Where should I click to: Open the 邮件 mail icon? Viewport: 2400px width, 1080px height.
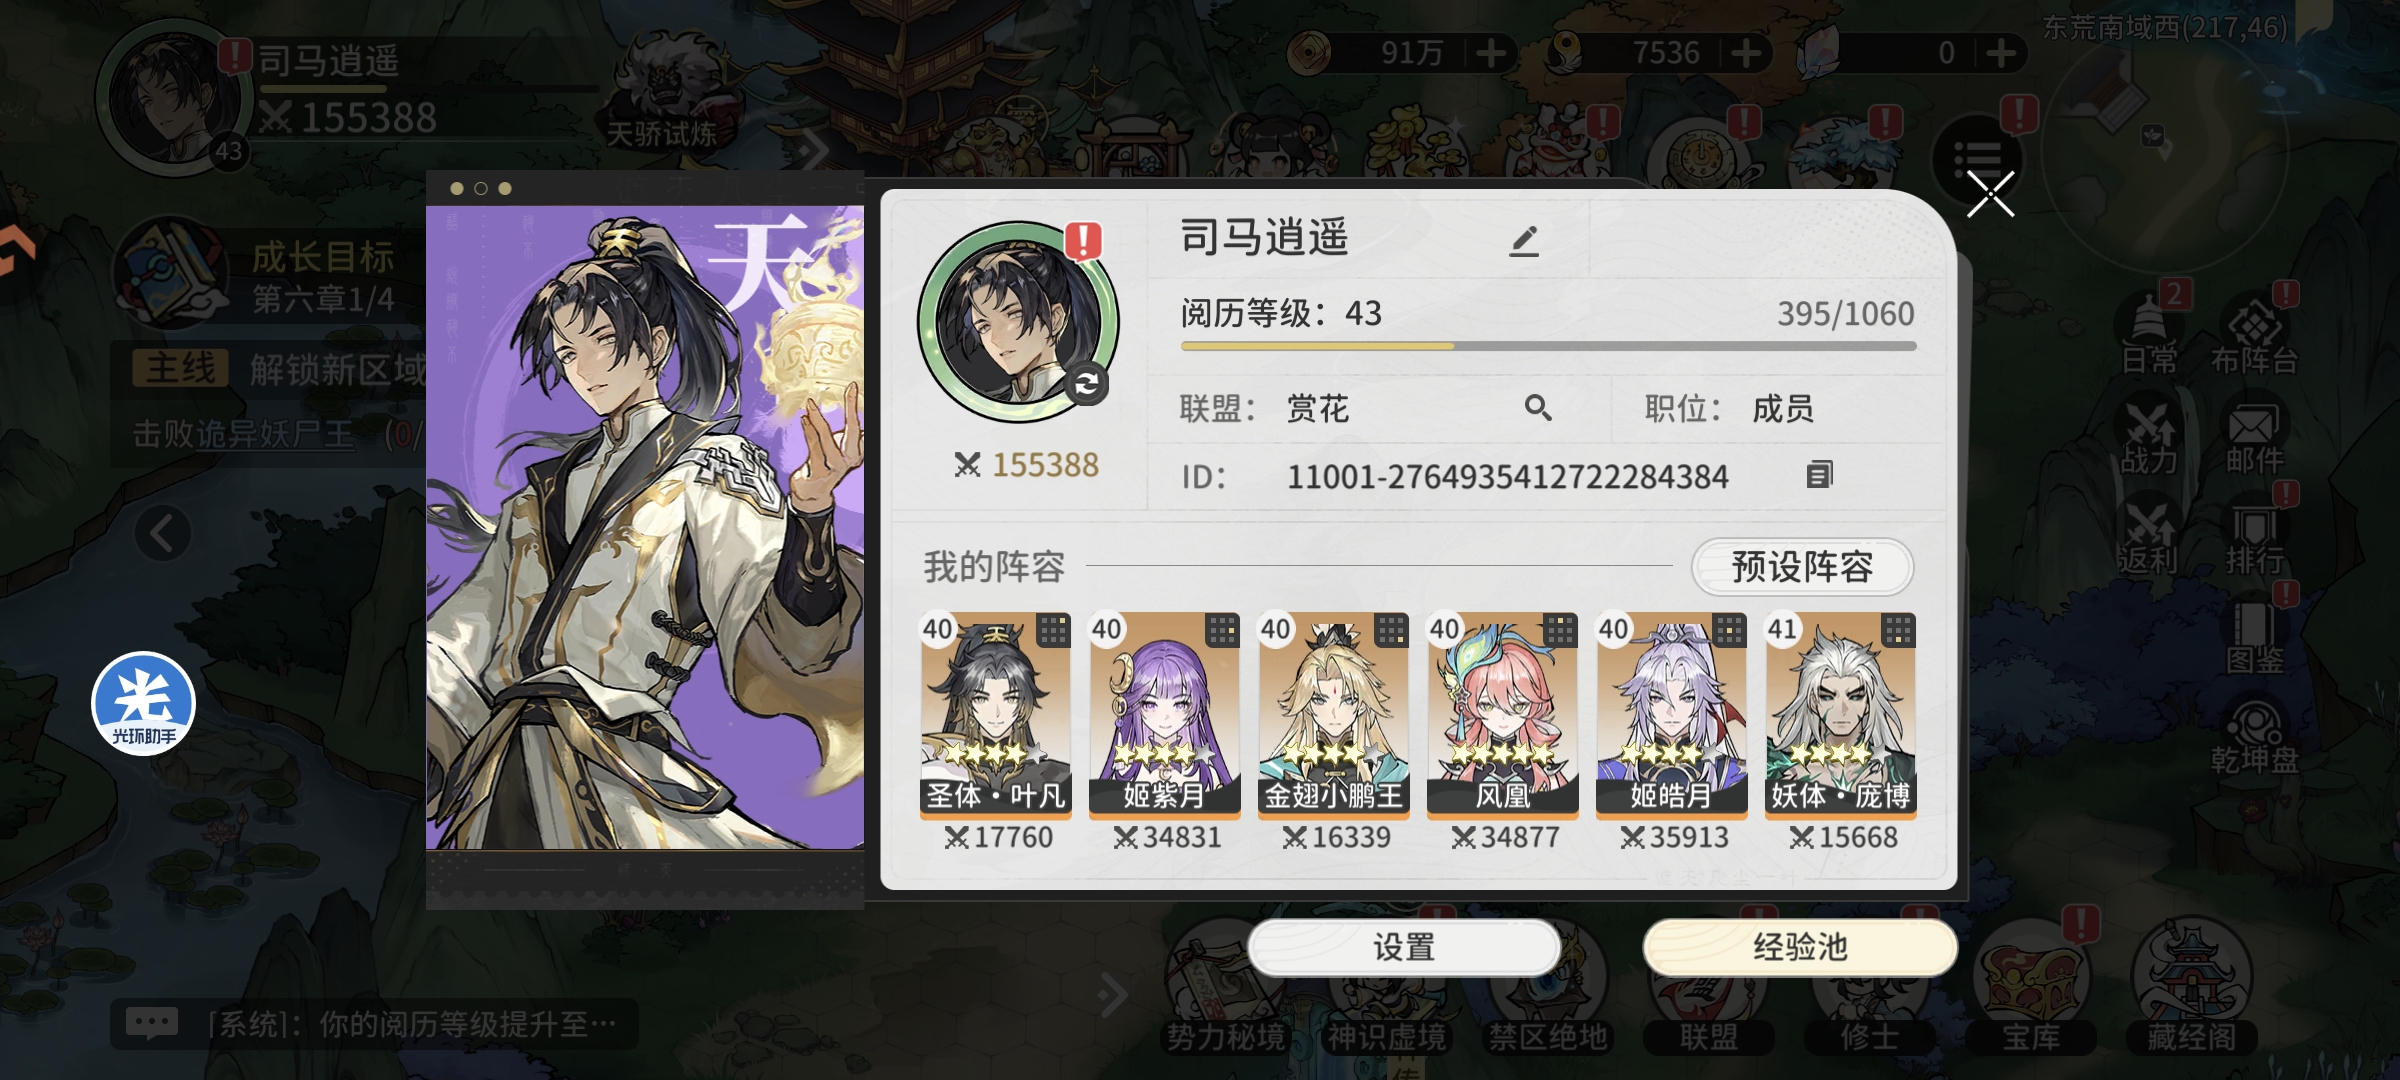click(x=2254, y=438)
